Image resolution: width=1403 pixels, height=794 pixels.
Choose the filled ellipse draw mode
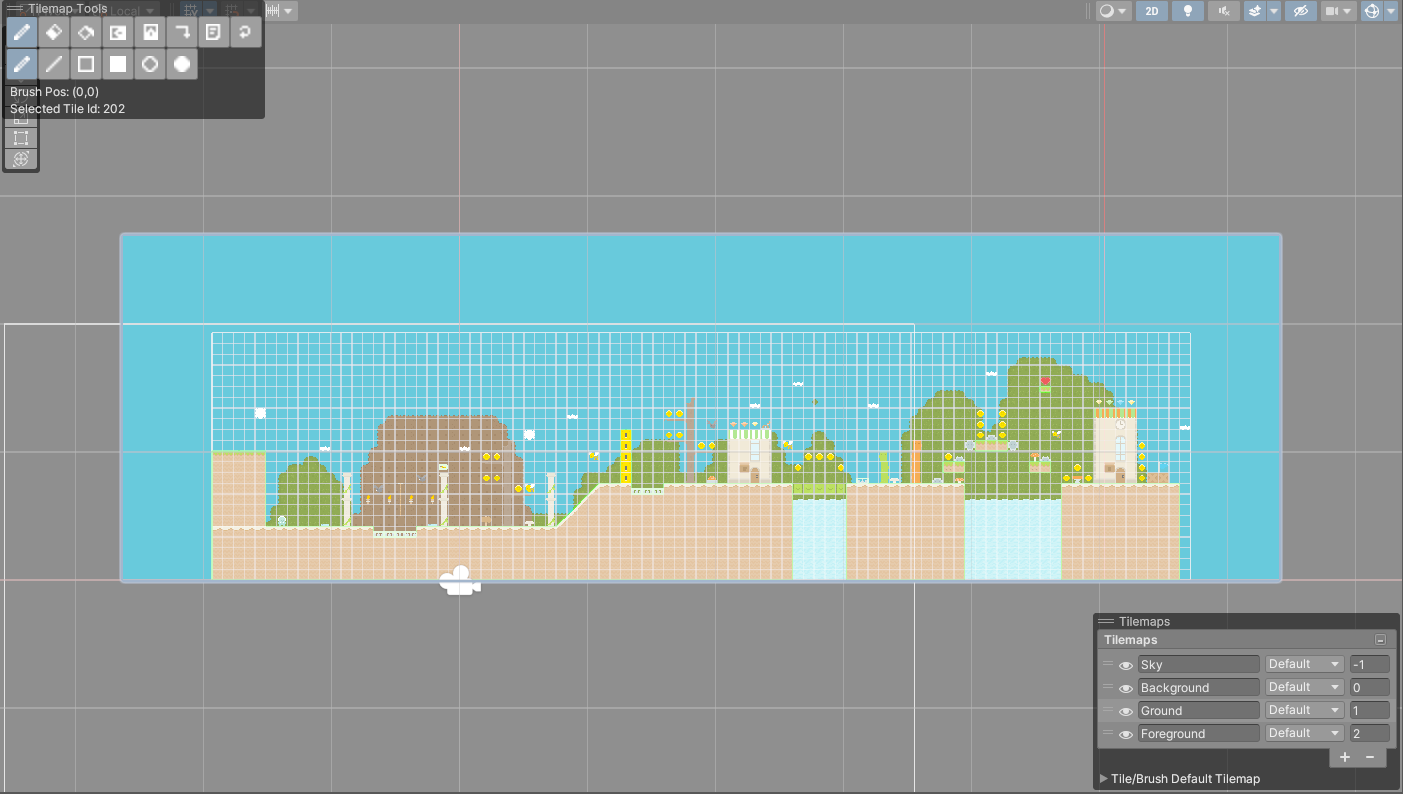pyautogui.click(x=182, y=64)
